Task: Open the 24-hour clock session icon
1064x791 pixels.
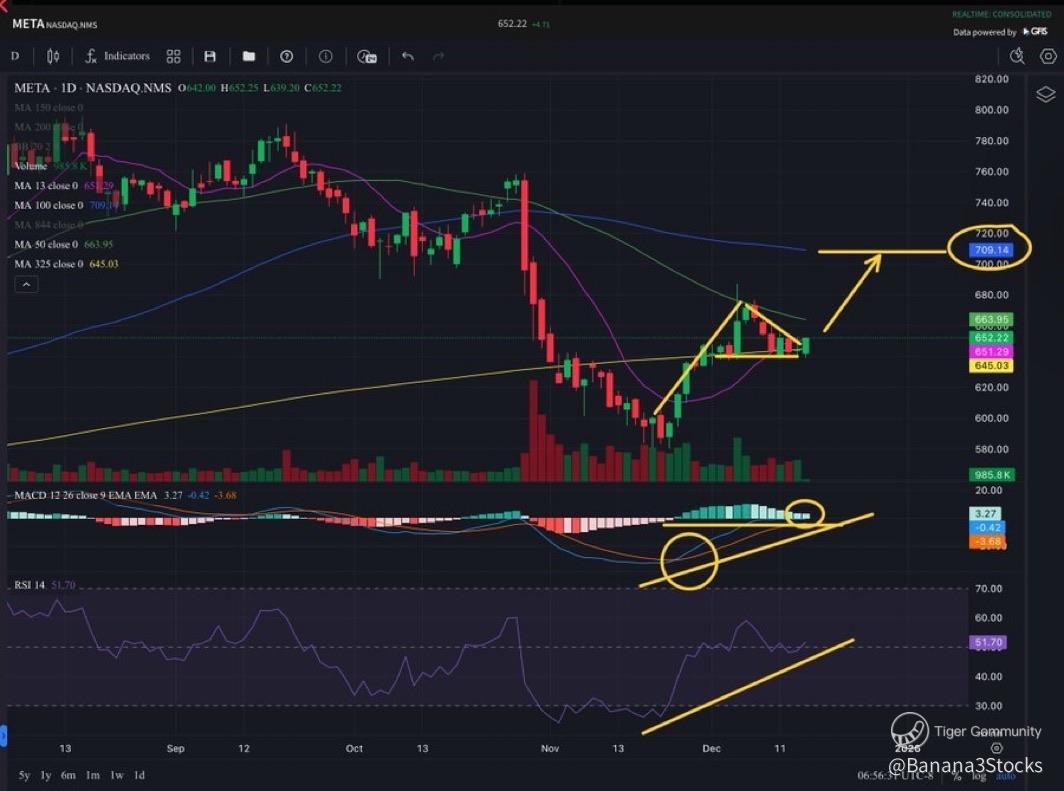Action: click(x=366, y=56)
